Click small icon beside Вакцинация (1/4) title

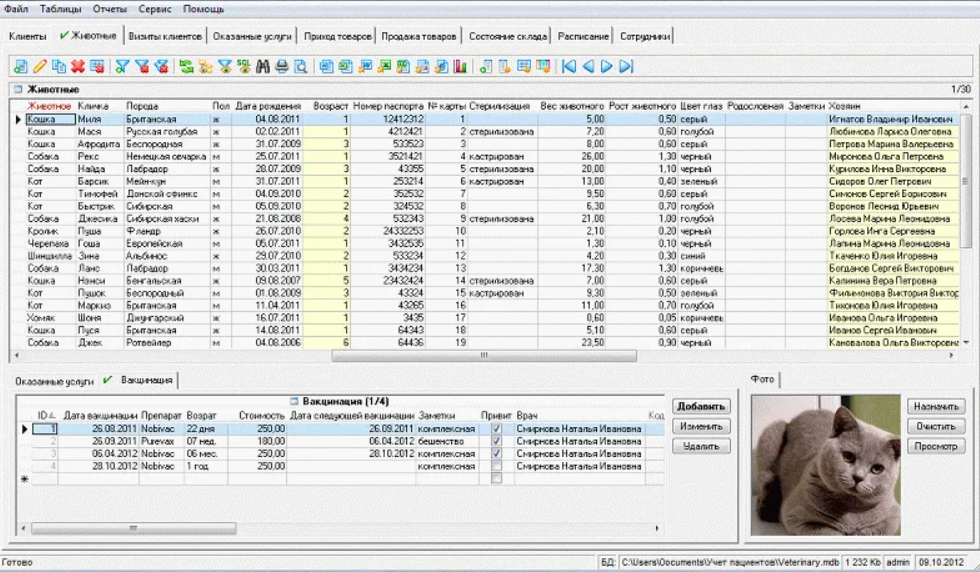pyautogui.click(x=294, y=401)
